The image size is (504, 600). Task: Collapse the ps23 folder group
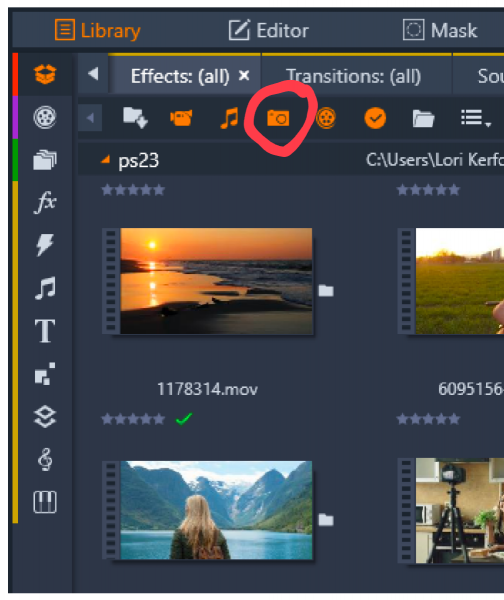click(x=106, y=159)
